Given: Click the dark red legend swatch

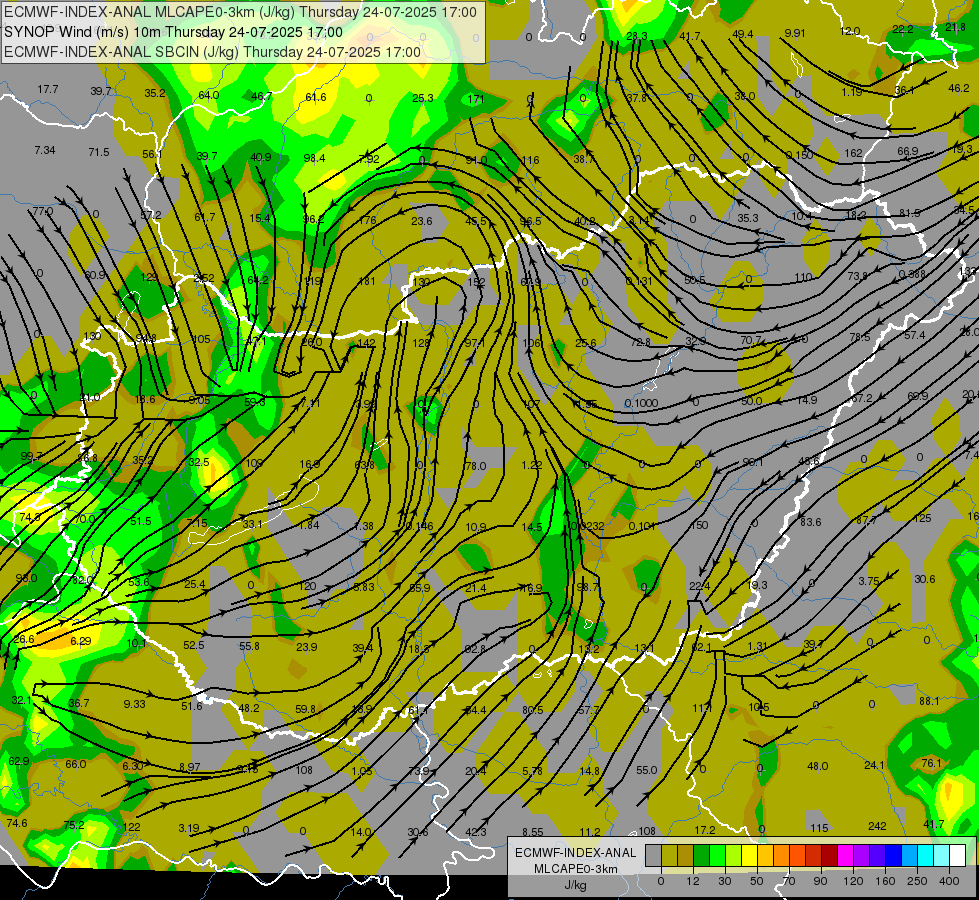Looking at the screenshot, I should (829, 856).
